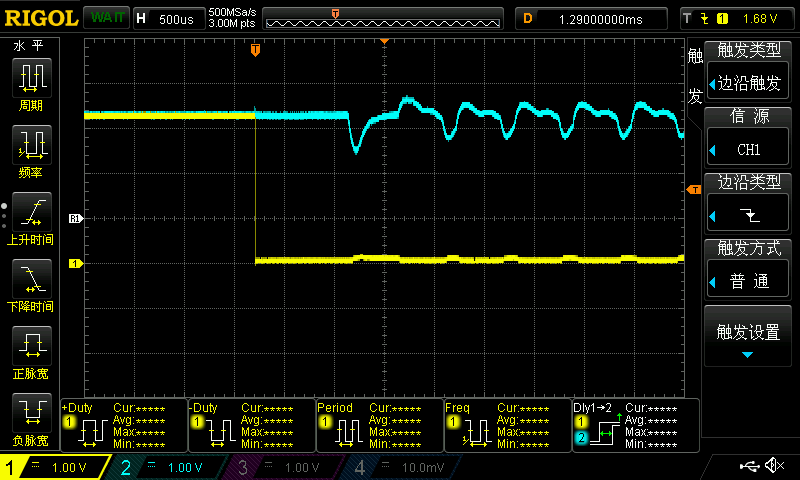Toggle channel 1 at 1.00 V
Screen dimensions: 800x480
click(x=56, y=467)
